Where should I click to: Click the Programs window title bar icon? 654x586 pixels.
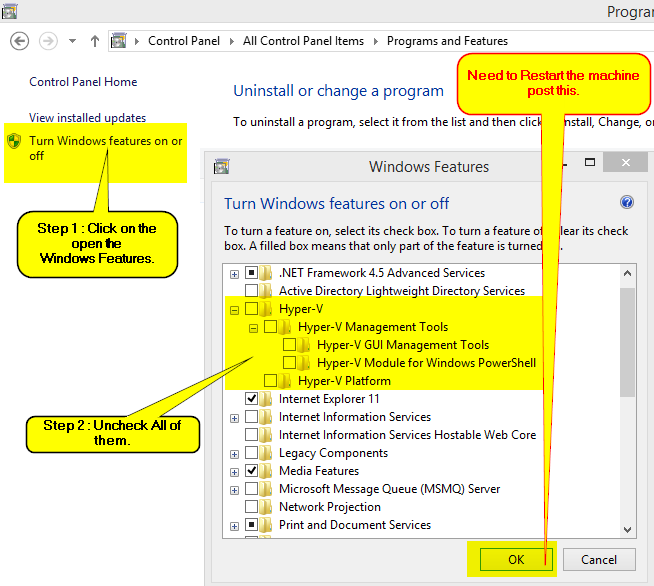coord(9,11)
